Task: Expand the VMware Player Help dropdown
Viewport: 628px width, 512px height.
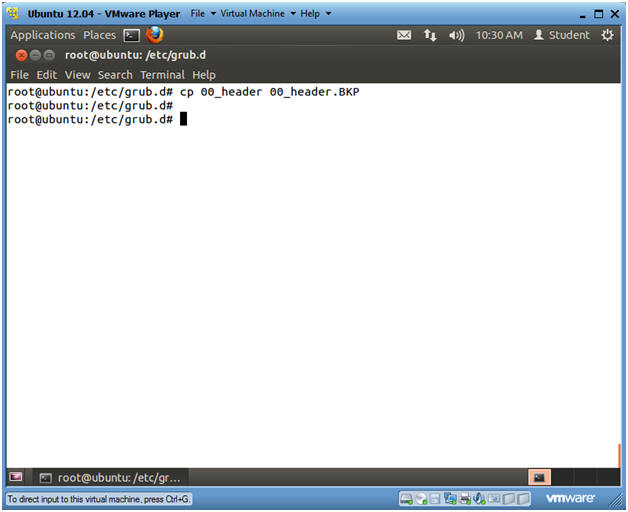Action: tap(316, 14)
